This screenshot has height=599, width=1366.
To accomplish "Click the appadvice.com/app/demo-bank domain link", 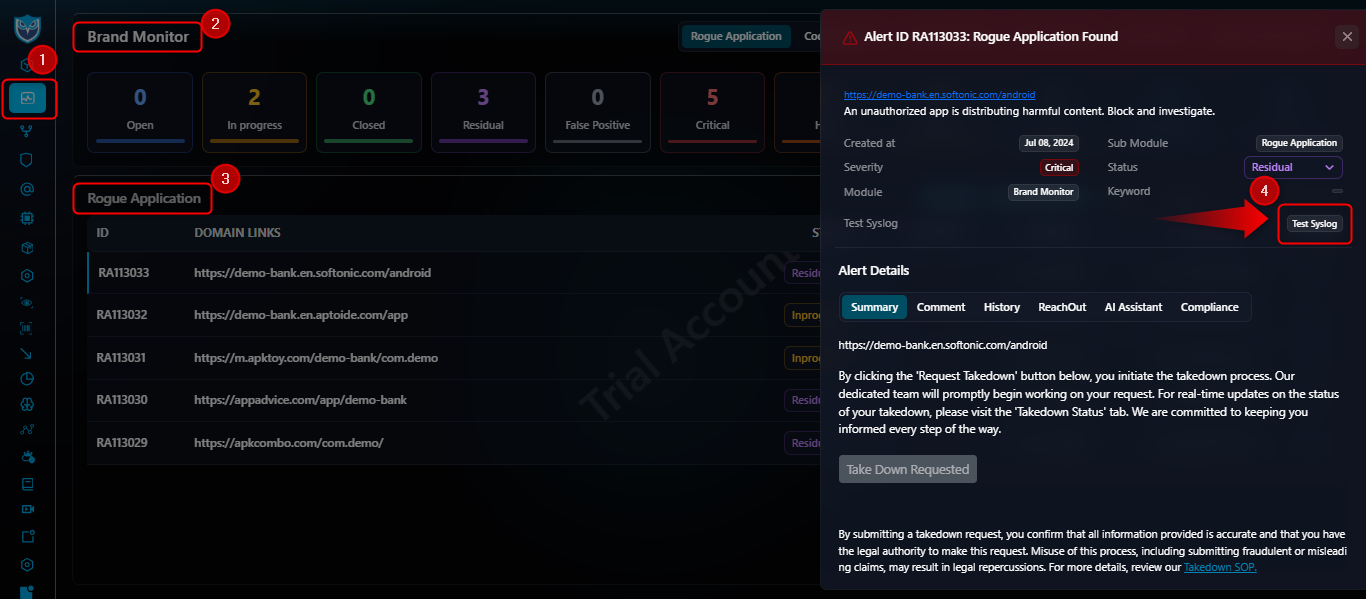I will tap(300, 400).
